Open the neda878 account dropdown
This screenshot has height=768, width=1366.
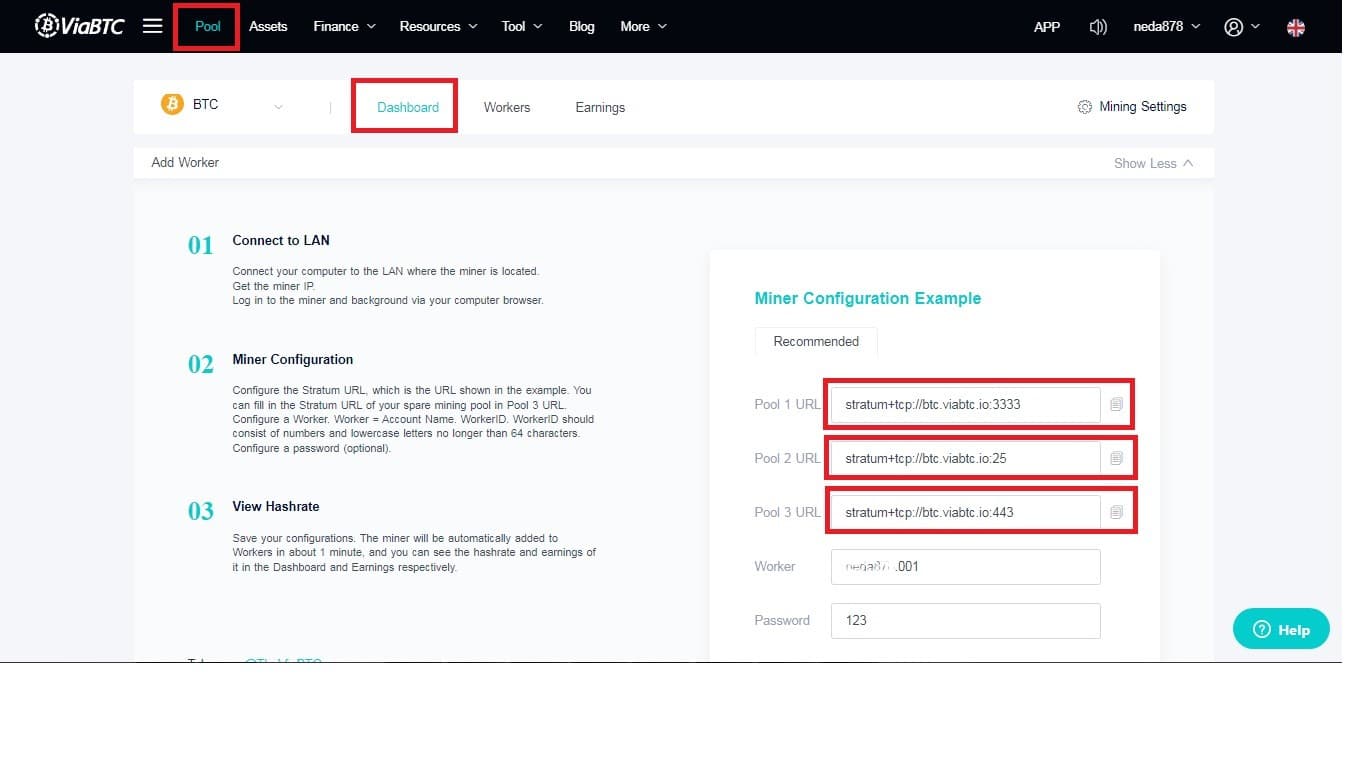1167,27
